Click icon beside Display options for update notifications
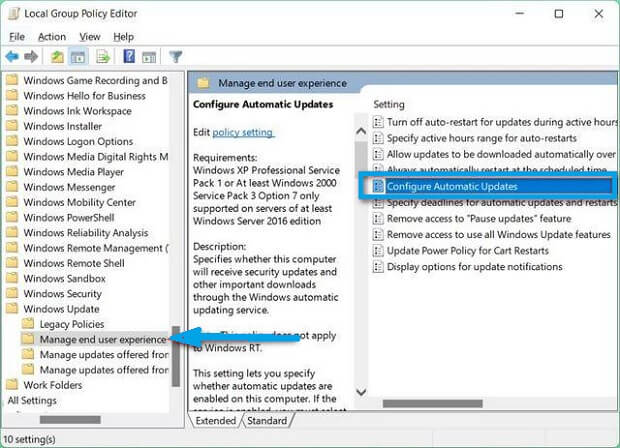The height and width of the screenshot is (448, 620). [x=378, y=267]
